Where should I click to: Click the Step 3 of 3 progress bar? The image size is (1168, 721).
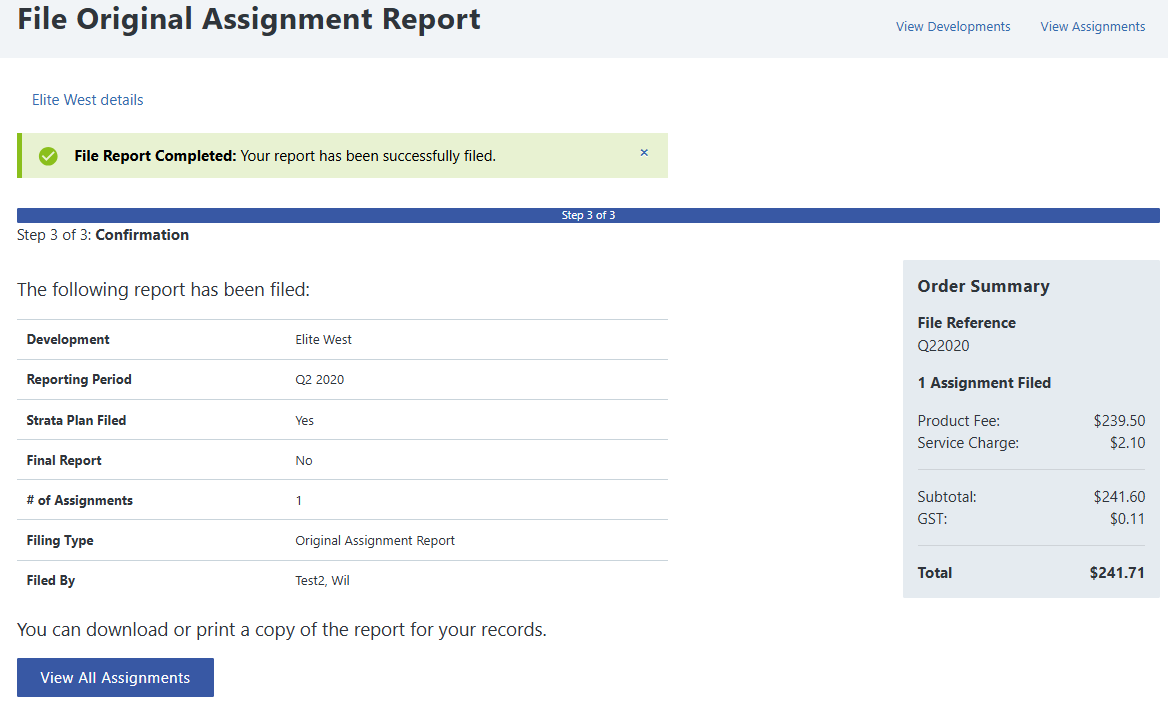tap(588, 215)
